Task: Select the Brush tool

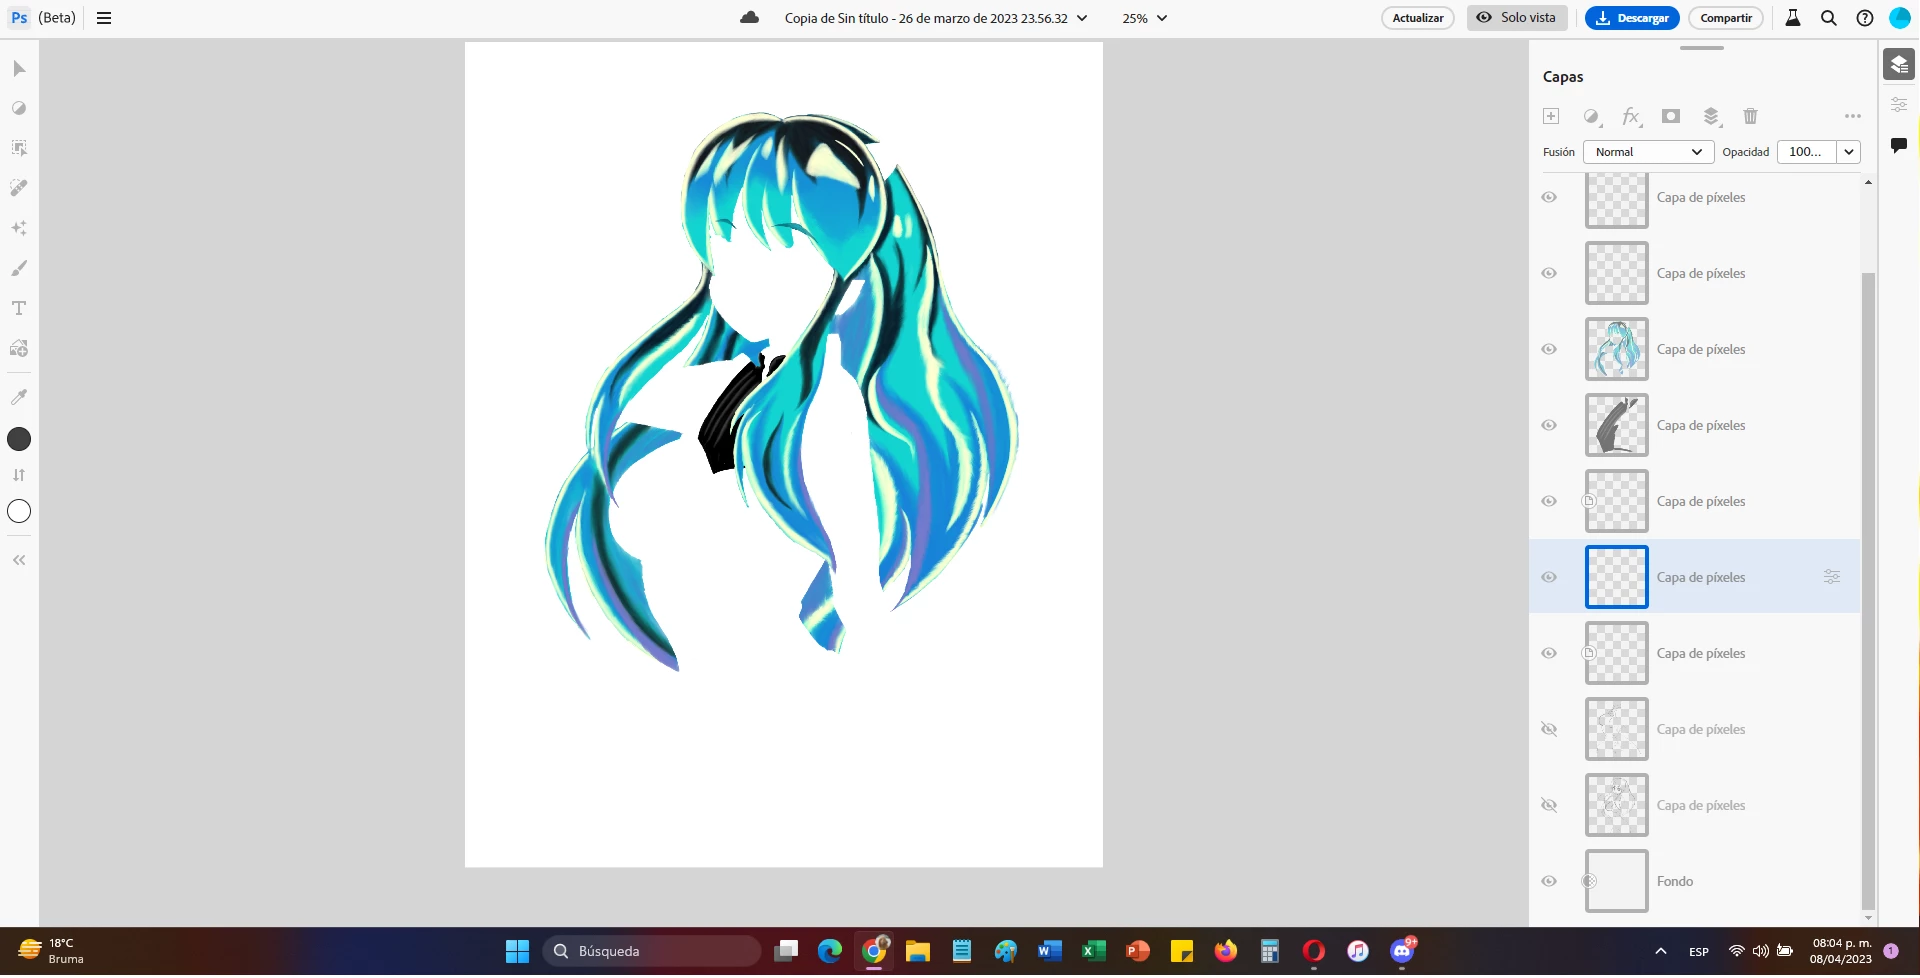Action: [x=19, y=268]
